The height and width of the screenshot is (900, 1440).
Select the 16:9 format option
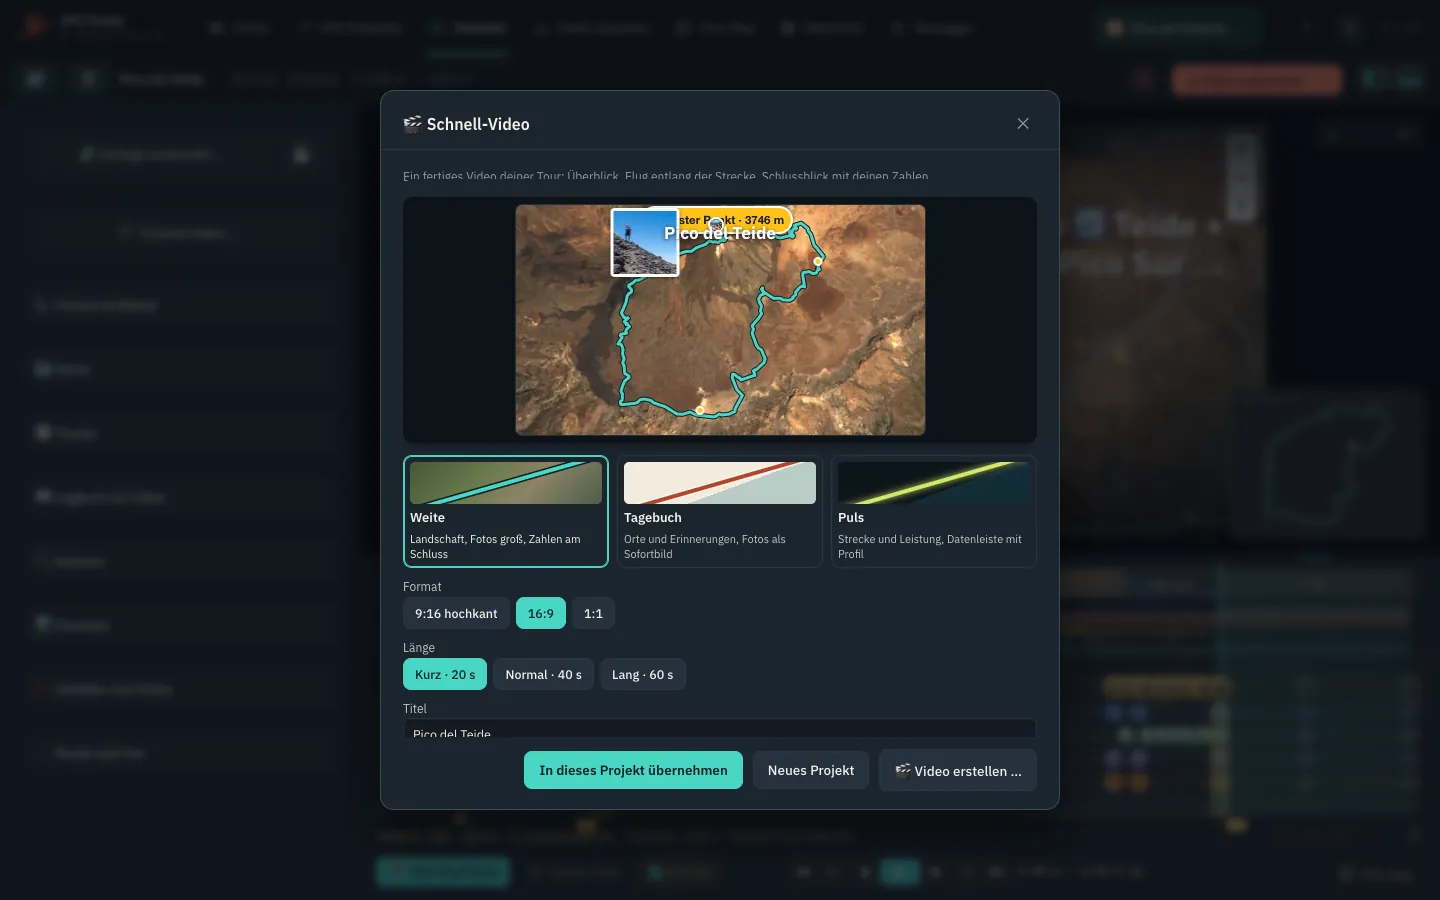(x=541, y=613)
